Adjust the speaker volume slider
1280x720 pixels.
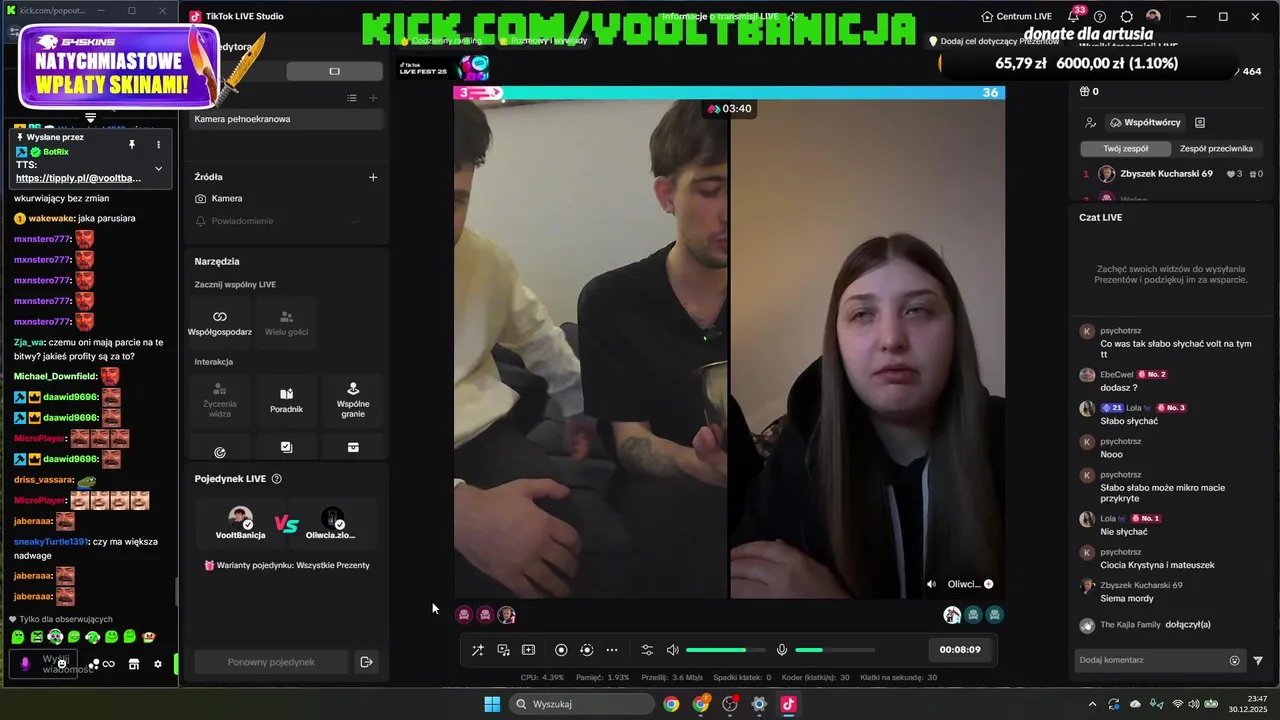[725, 650]
